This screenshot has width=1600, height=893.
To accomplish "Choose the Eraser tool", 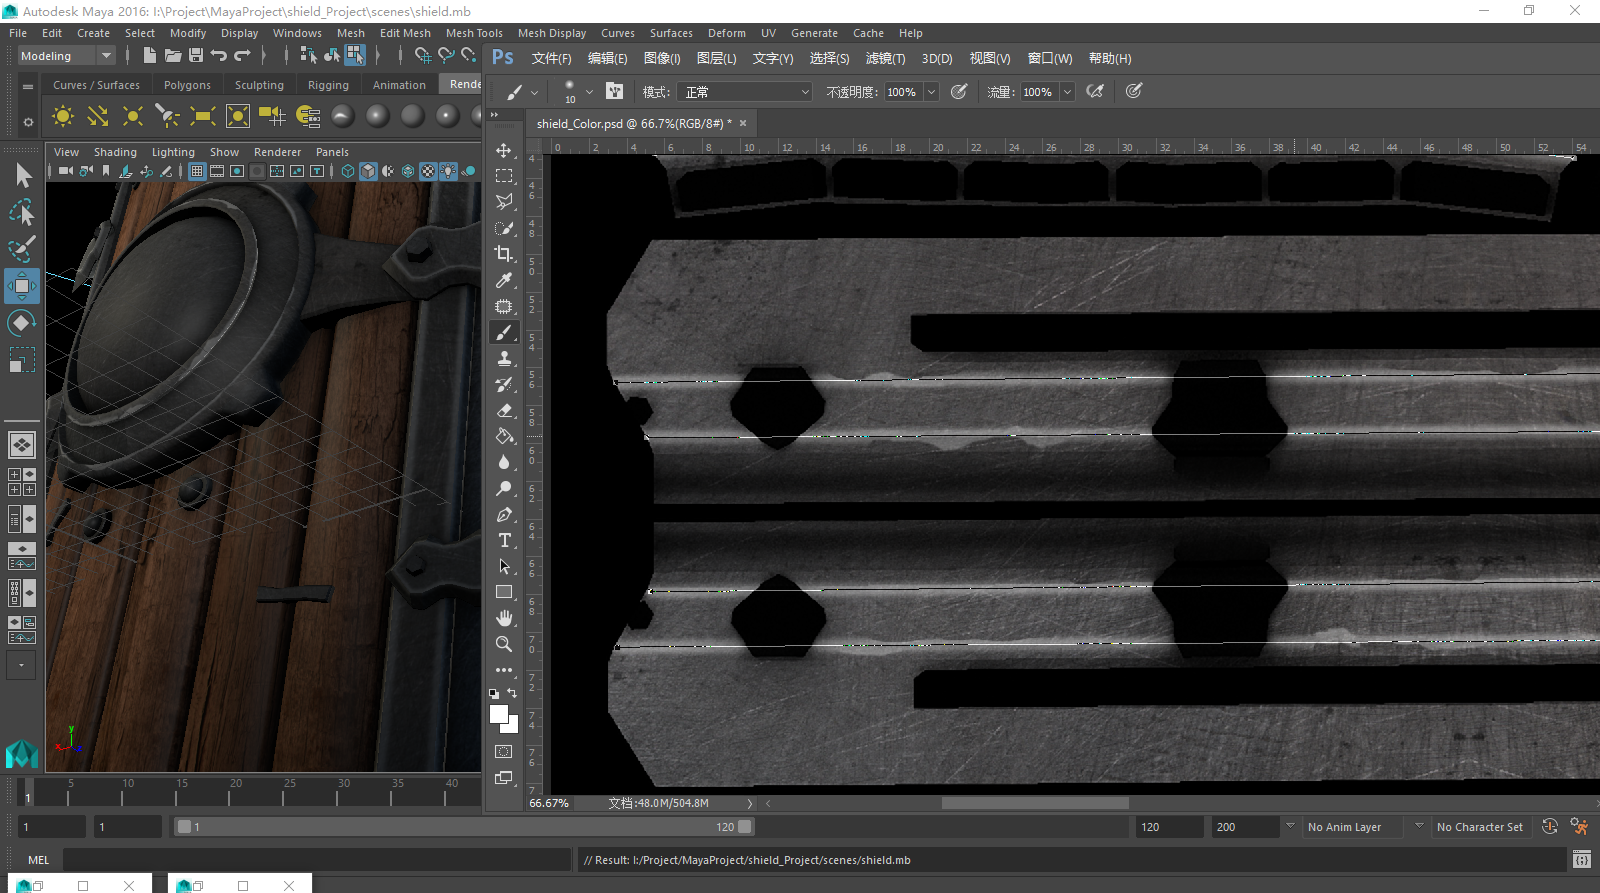I will coord(504,410).
